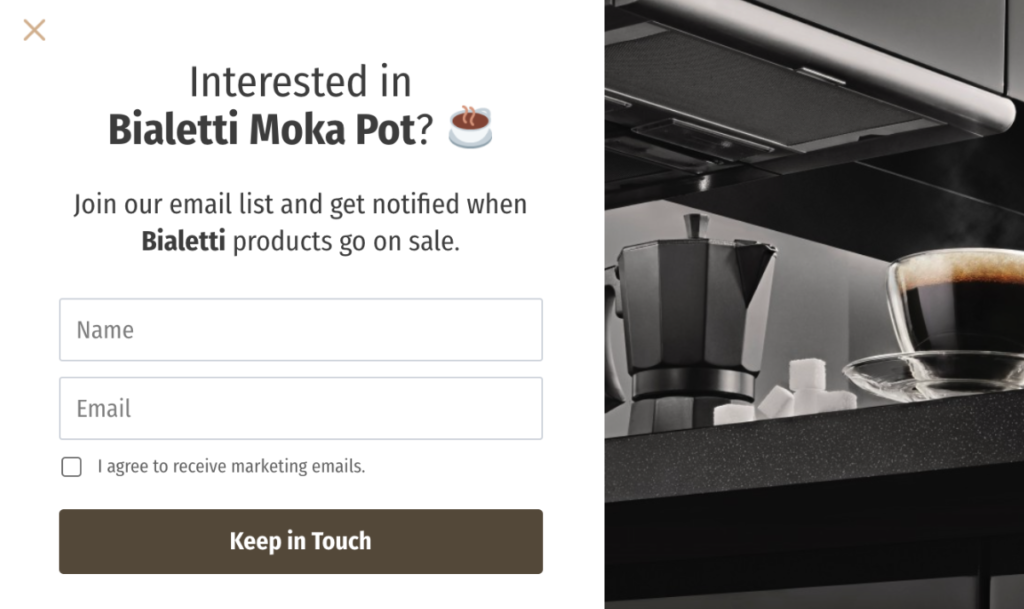The width and height of the screenshot is (1024, 609).
Task: Focus the Email input field
Action: pos(300,408)
